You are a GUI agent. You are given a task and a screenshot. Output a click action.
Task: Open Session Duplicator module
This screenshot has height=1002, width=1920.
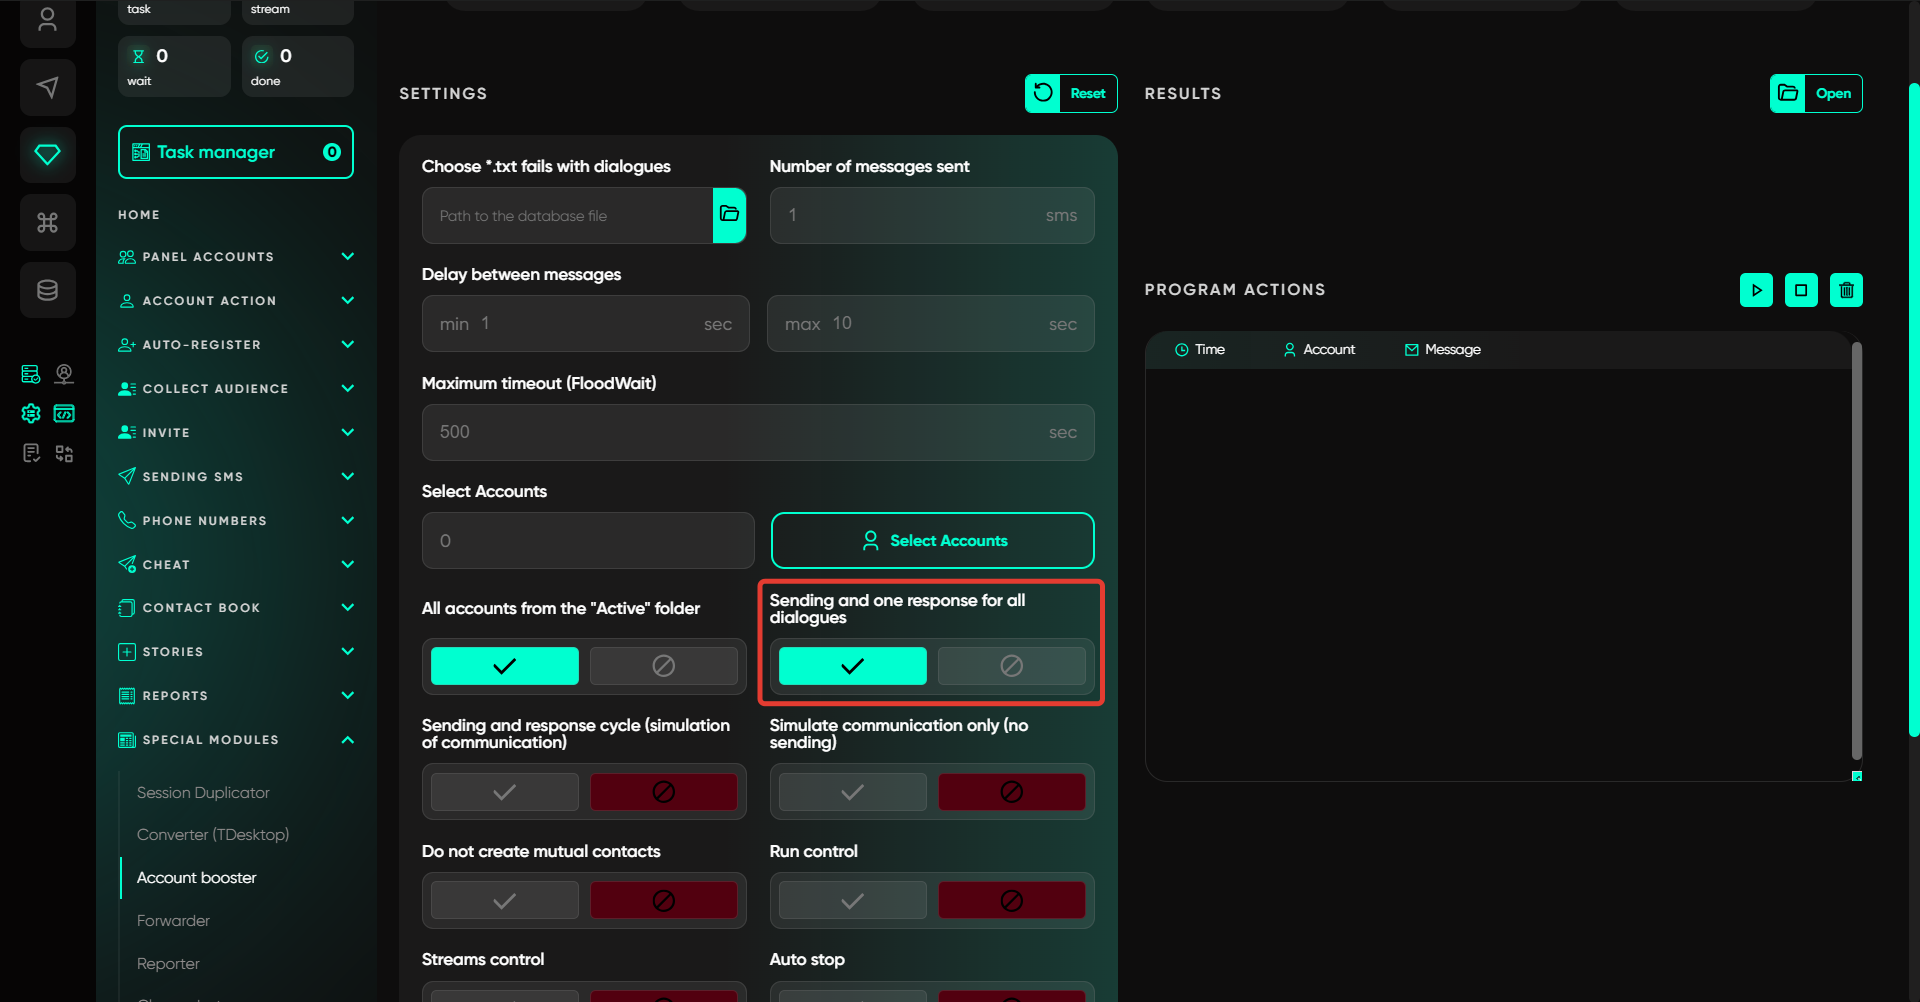click(203, 792)
